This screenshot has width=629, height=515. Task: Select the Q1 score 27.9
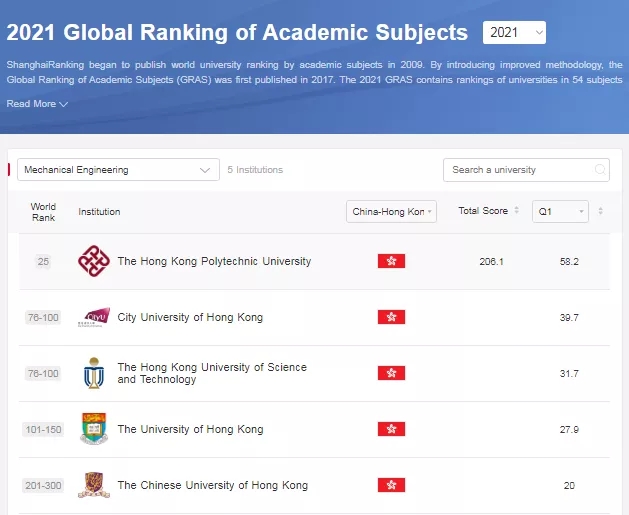(569, 430)
